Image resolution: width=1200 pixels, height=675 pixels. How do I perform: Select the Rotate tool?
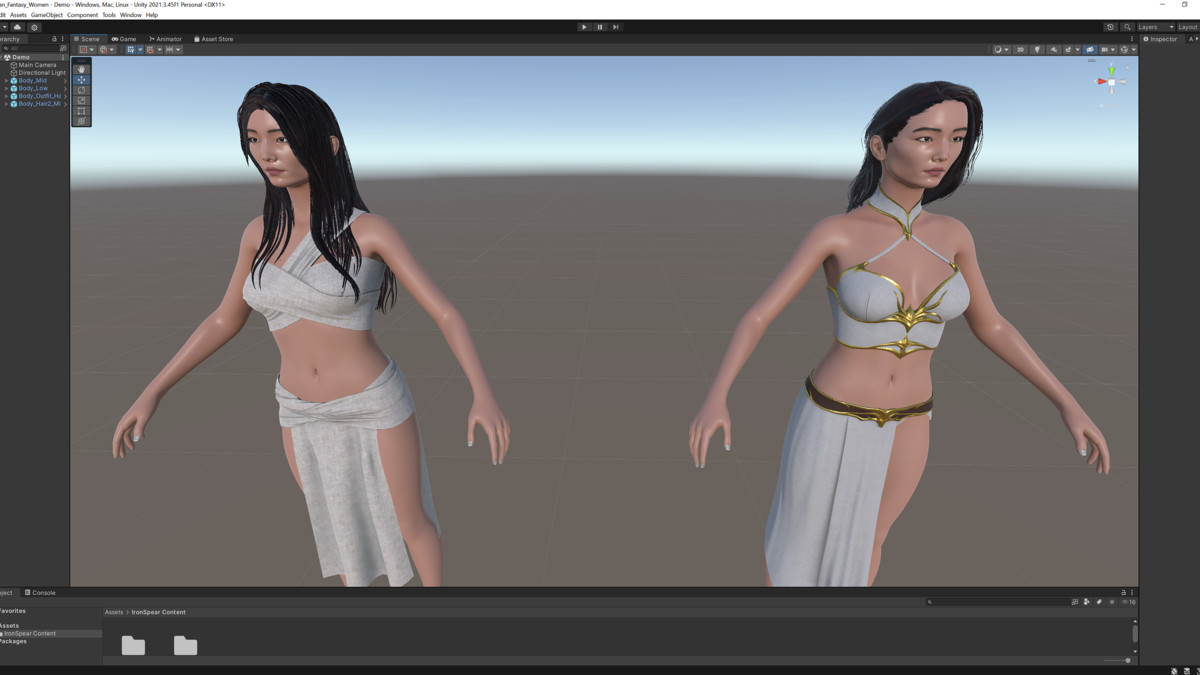point(82,90)
